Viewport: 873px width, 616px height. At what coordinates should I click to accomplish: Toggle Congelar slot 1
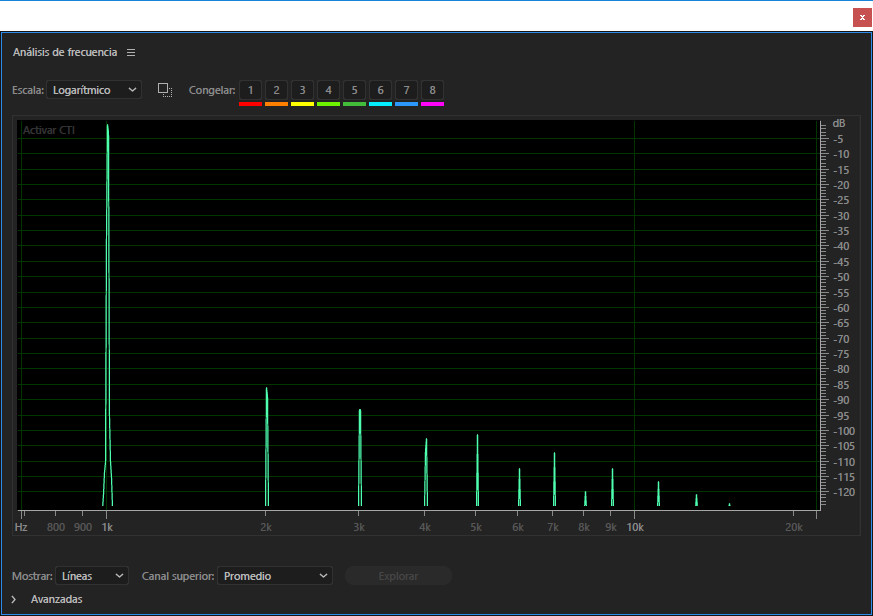(x=251, y=90)
